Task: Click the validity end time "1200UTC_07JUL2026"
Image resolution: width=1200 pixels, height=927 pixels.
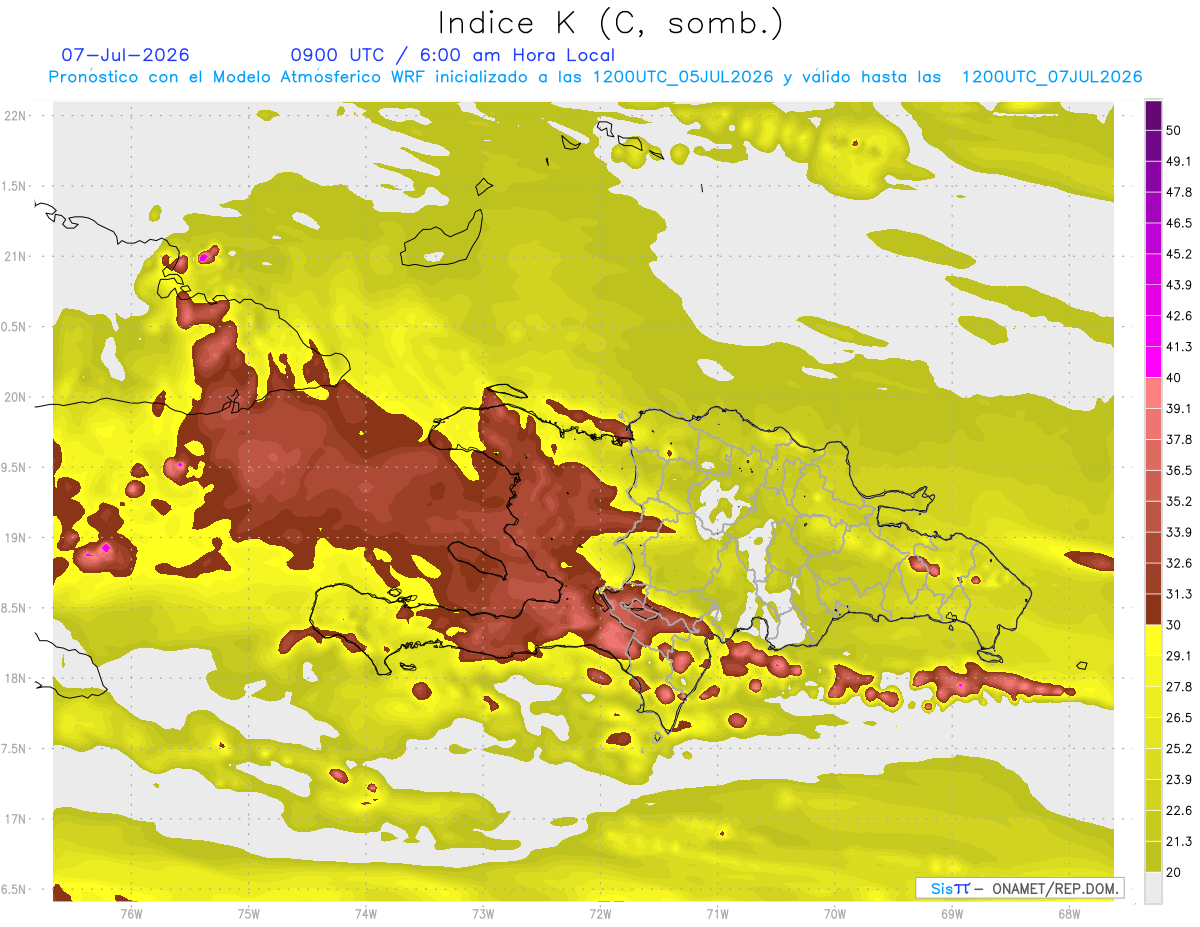Action: click(1052, 77)
